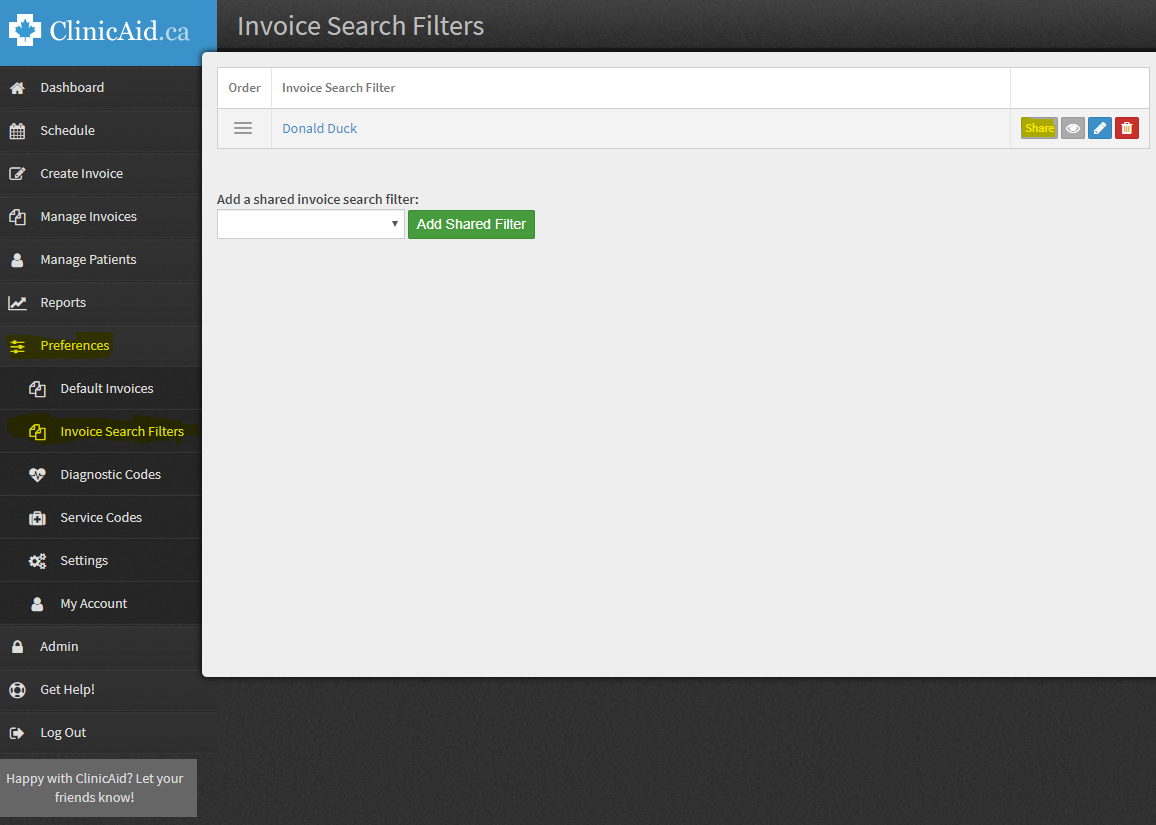Click the Create Invoice pencil icon
Screen dimensions: 1156x825
tap(18, 174)
